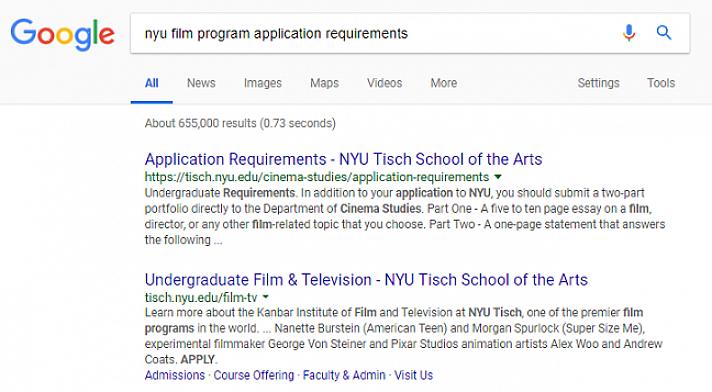Image resolution: width=712 pixels, height=392 pixels.
Task: Open search Settings menu
Action: pyautogui.click(x=598, y=83)
